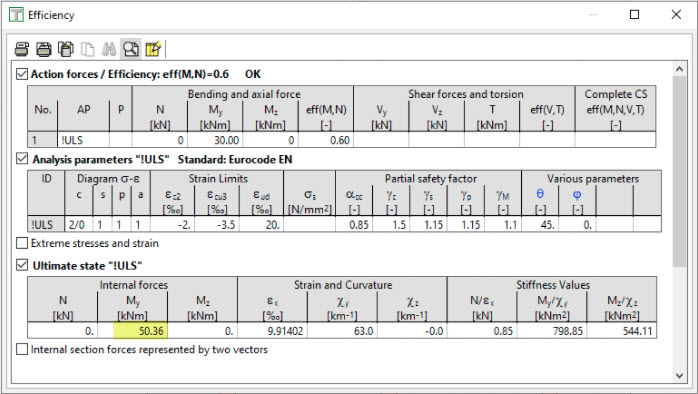Image resolution: width=698 pixels, height=394 pixels.
Task: Click the Diagram σ-ε header
Action: 108,179
